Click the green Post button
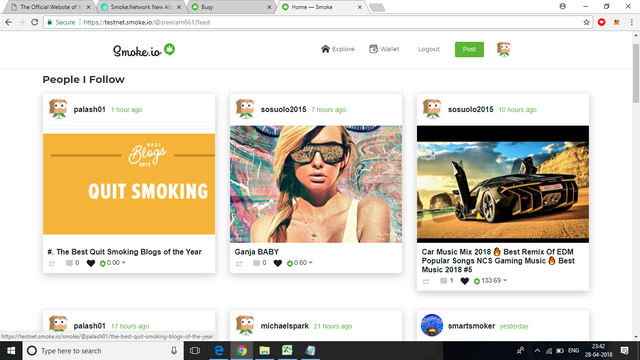 pyautogui.click(x=469, y=49)
